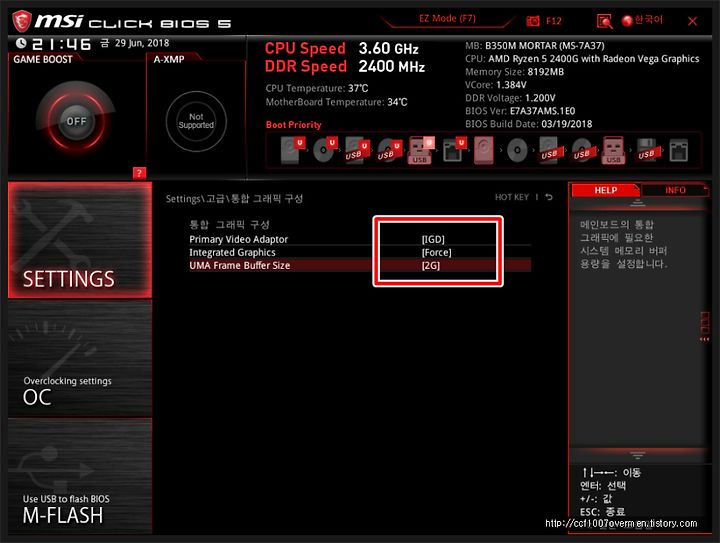The width and height of the screenshot is (720, 543).
Task: Open the F12 screenshot camera icon
Action: click(x=533, y=21)
